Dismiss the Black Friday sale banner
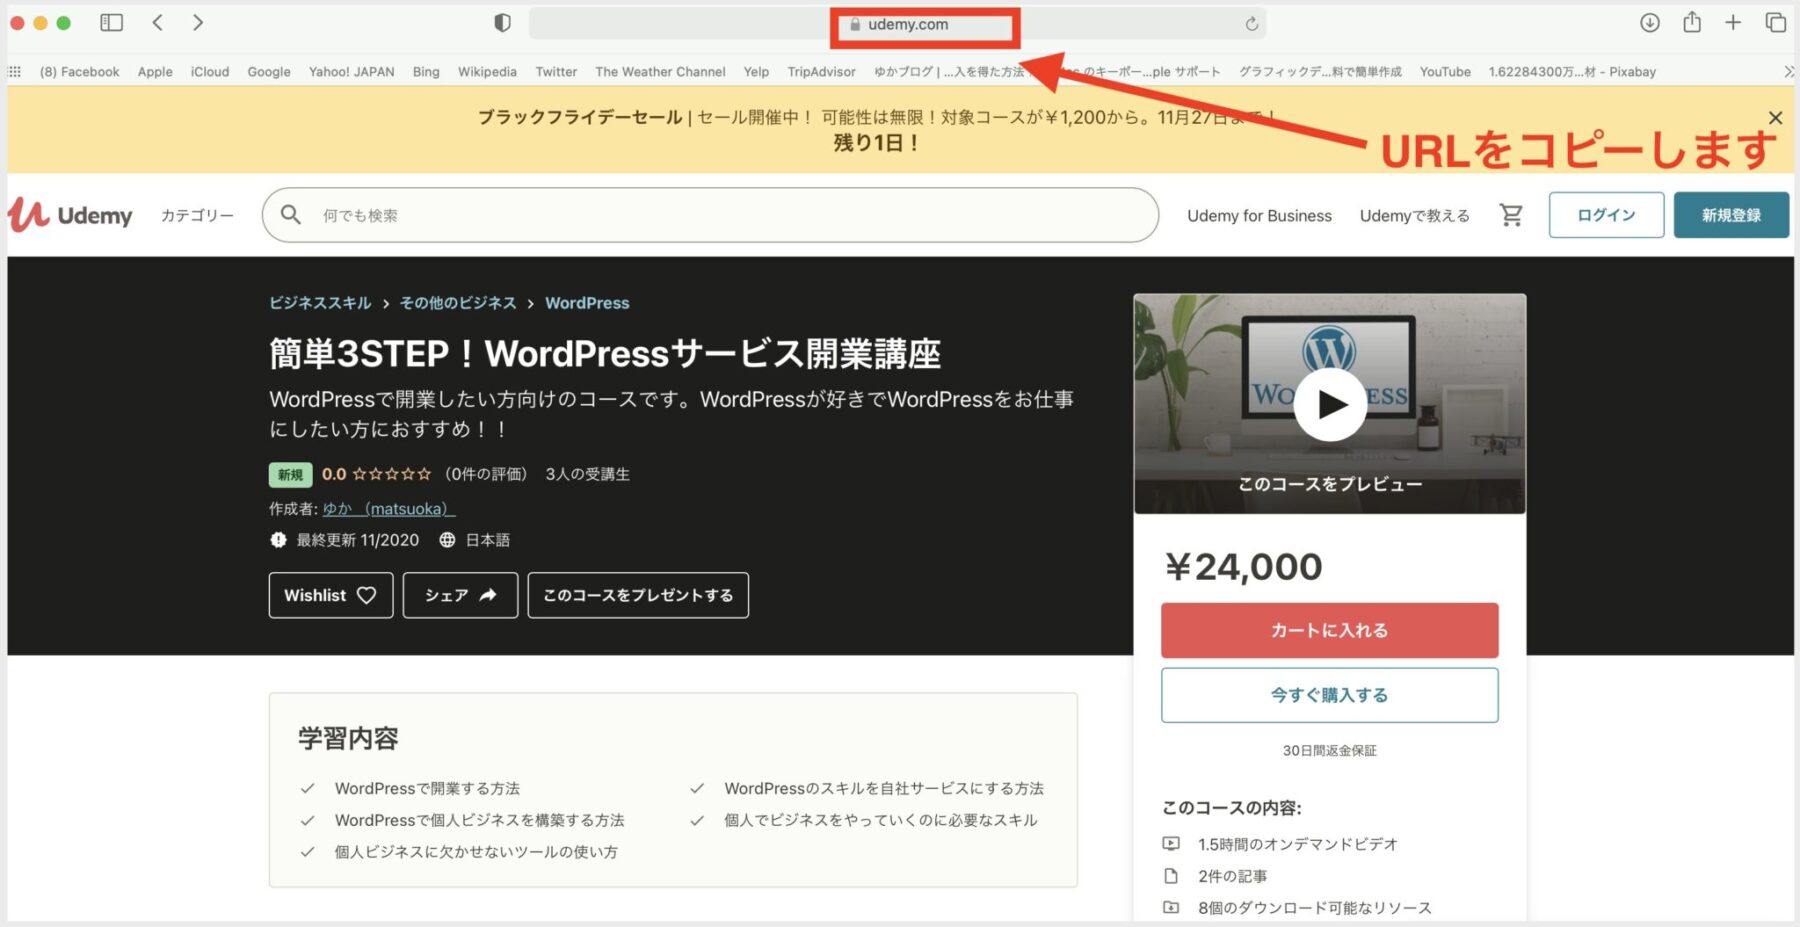The width and height of the screenshot is (1800, 927). tap(1775, 118)
